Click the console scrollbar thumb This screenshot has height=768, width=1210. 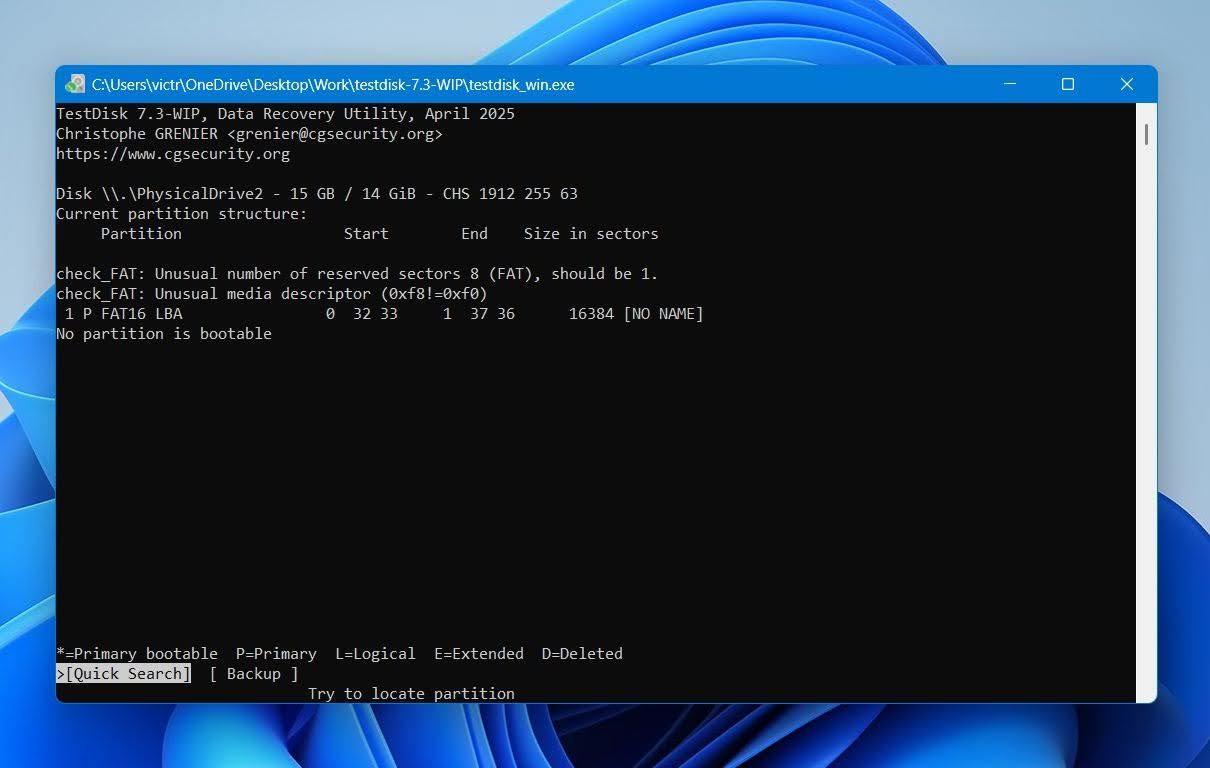pyautogui.click(x=1146, y=133)
